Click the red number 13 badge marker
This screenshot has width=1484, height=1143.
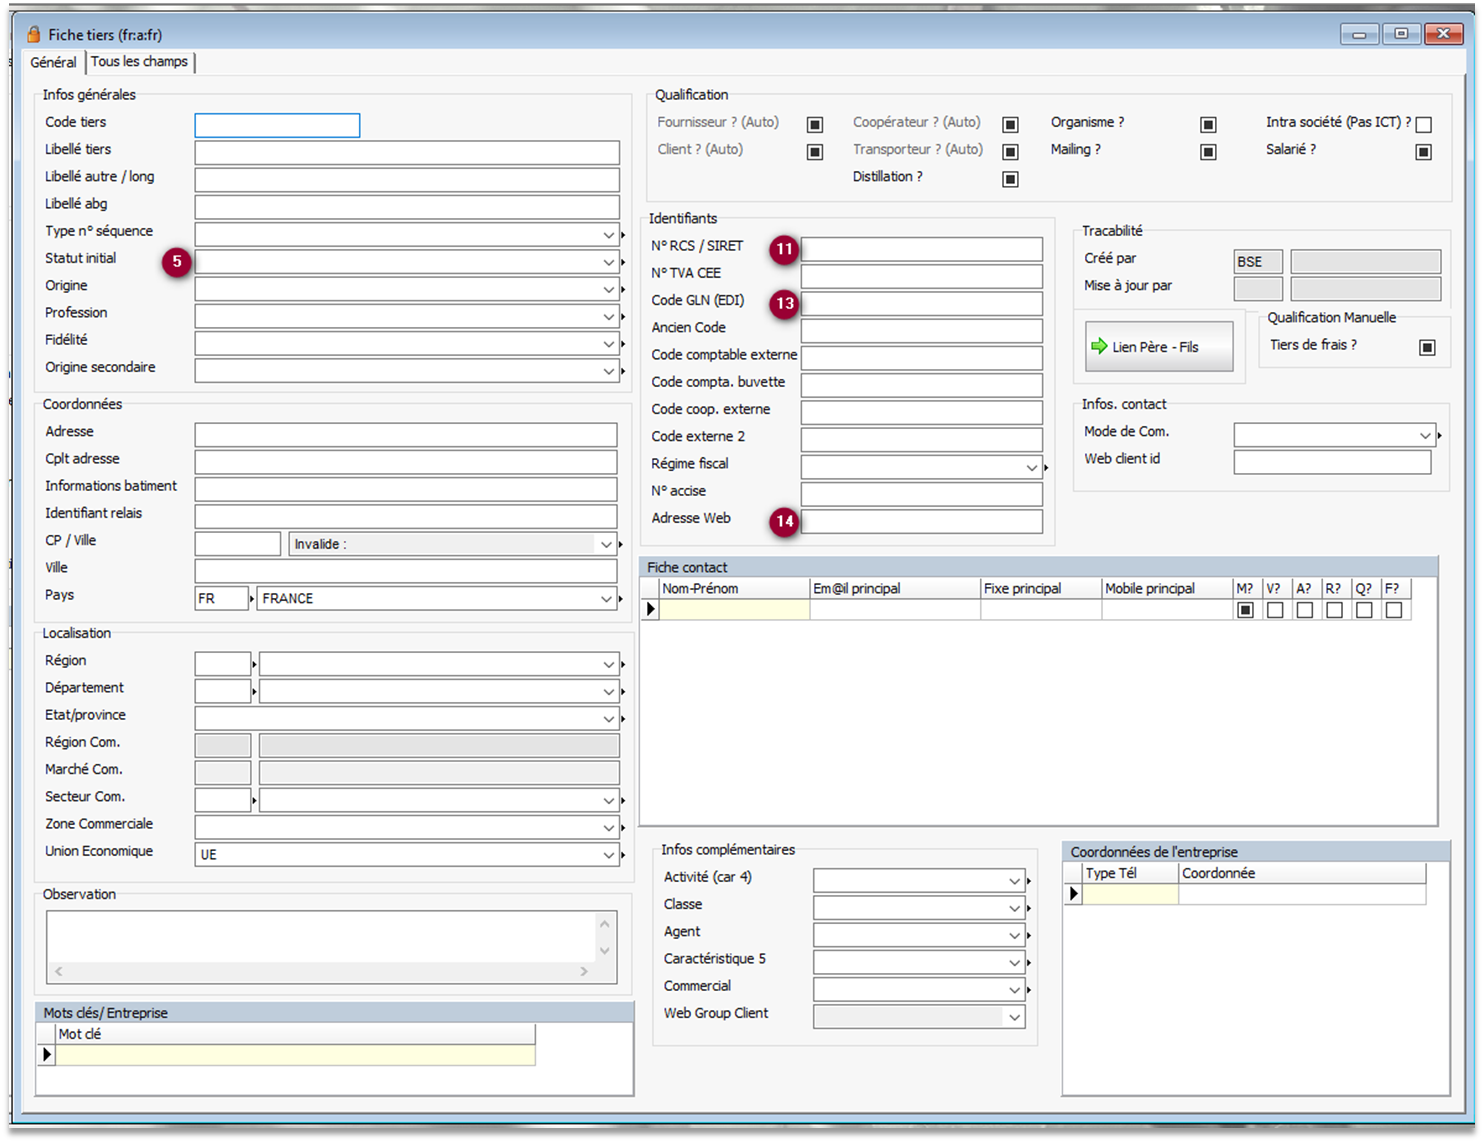[784, 304]
